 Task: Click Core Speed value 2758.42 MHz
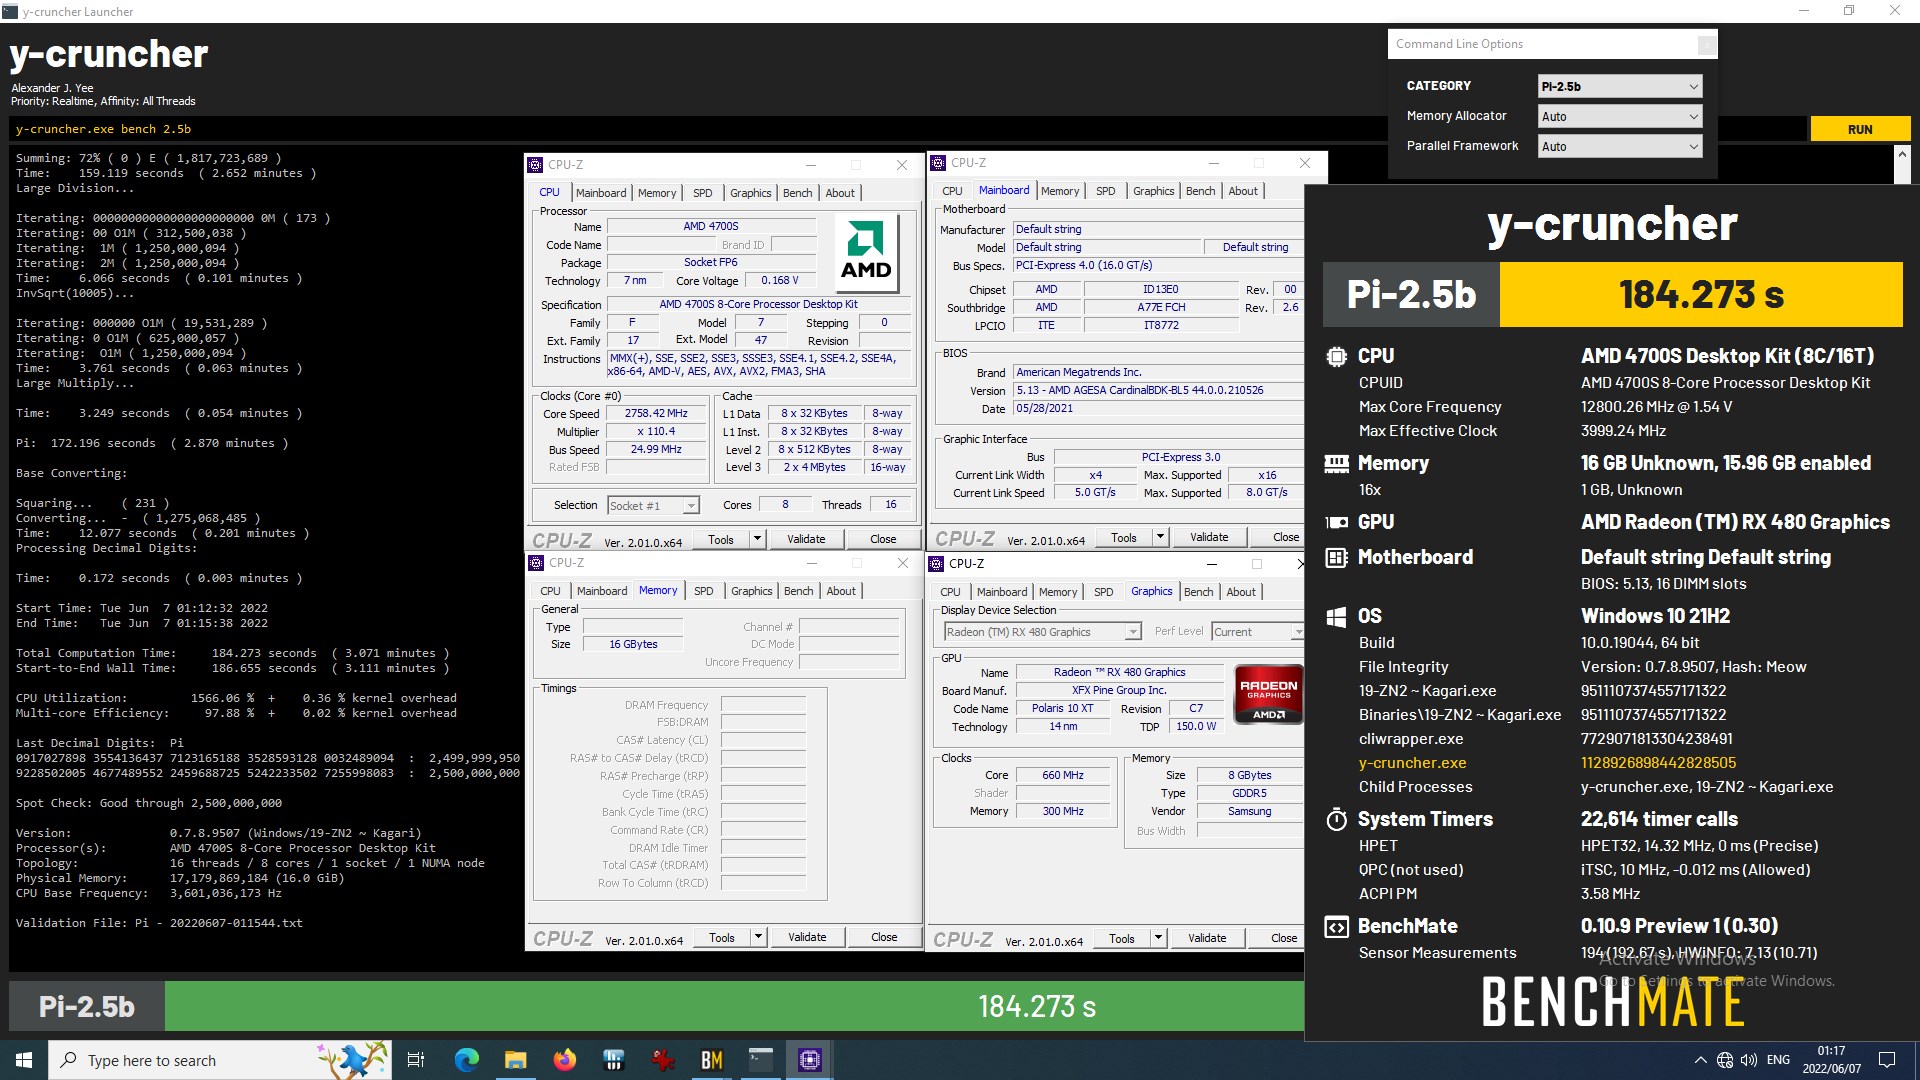coord(656,414)
